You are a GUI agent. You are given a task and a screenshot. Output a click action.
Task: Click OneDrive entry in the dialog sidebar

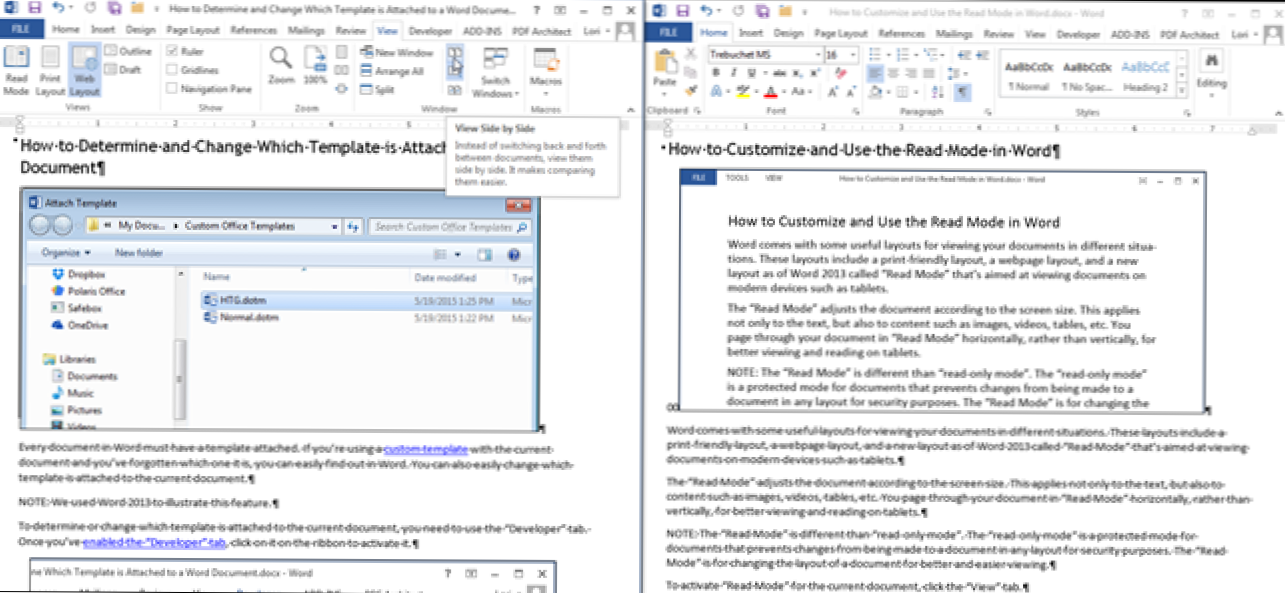80,325
